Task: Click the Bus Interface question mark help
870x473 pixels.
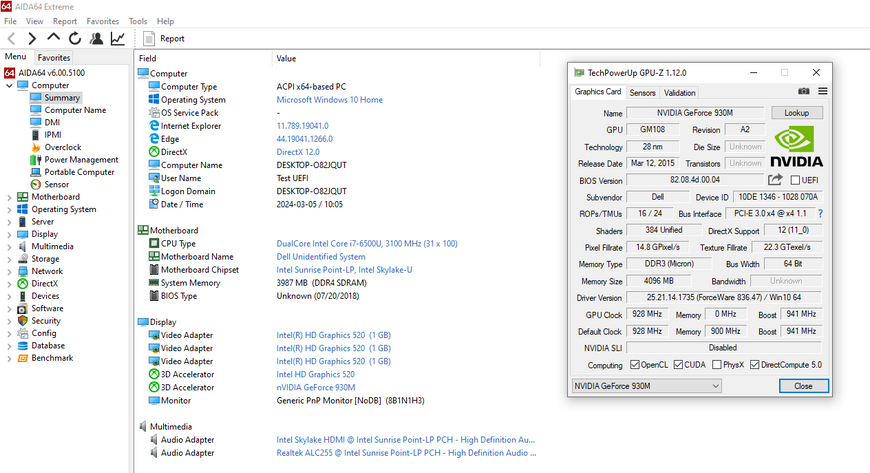Action: click(820, 213)
